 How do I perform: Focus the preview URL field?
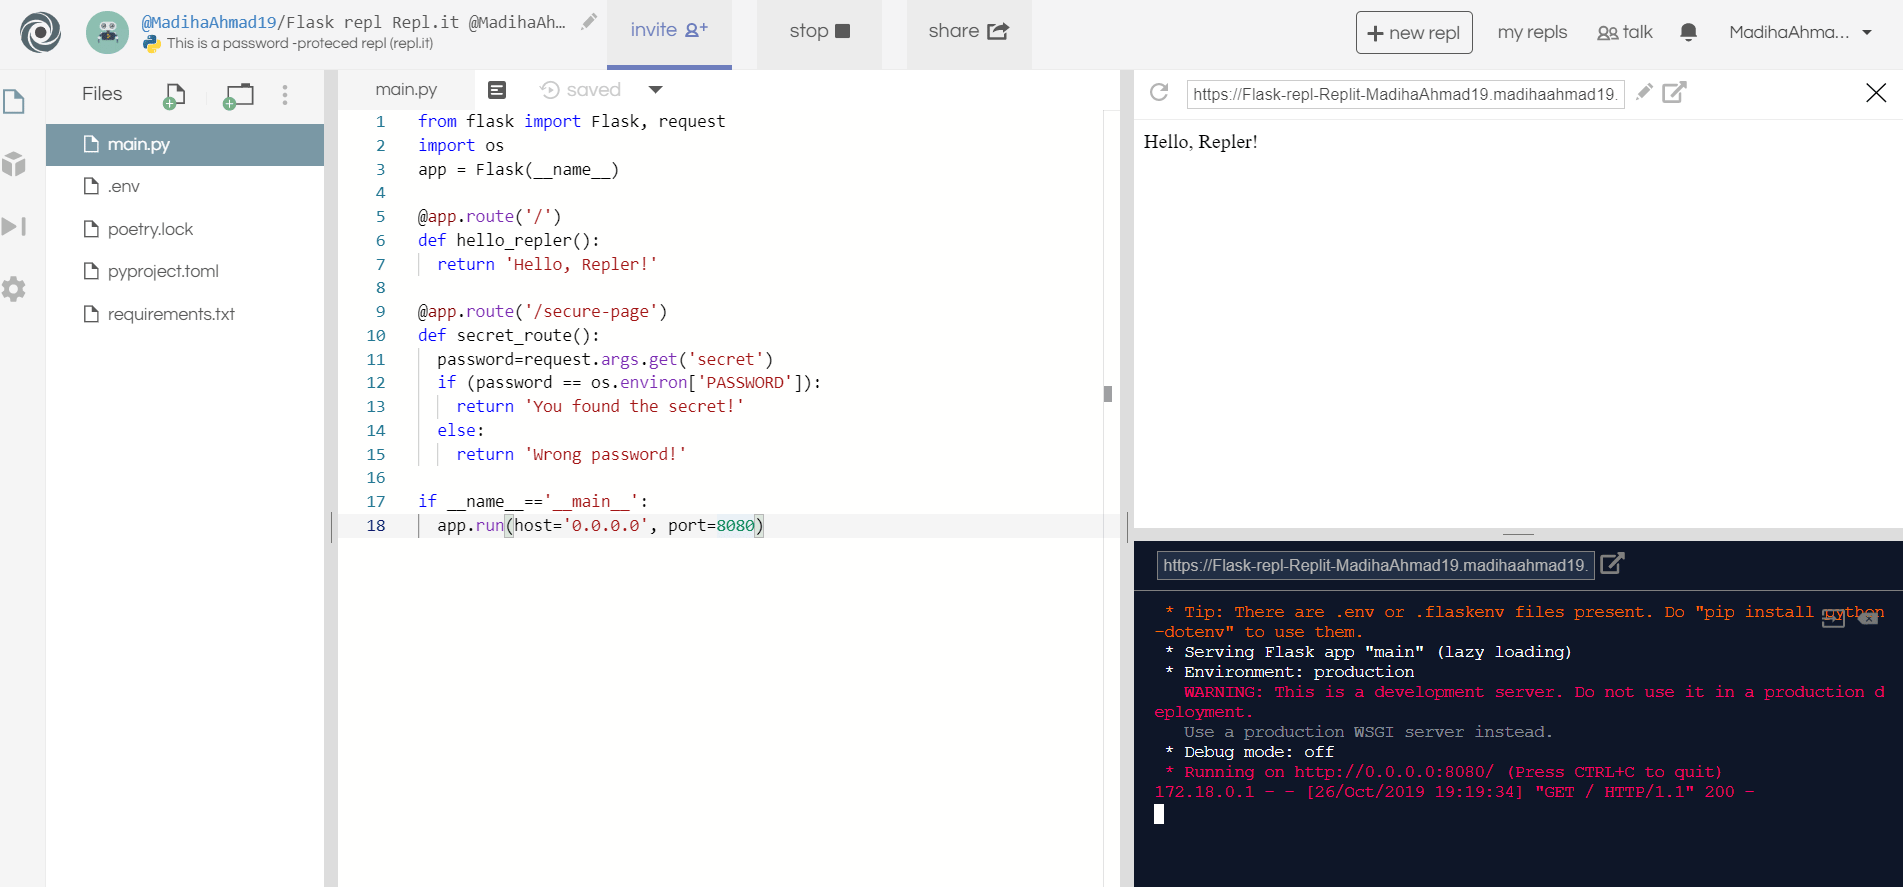coord(1404,94)
